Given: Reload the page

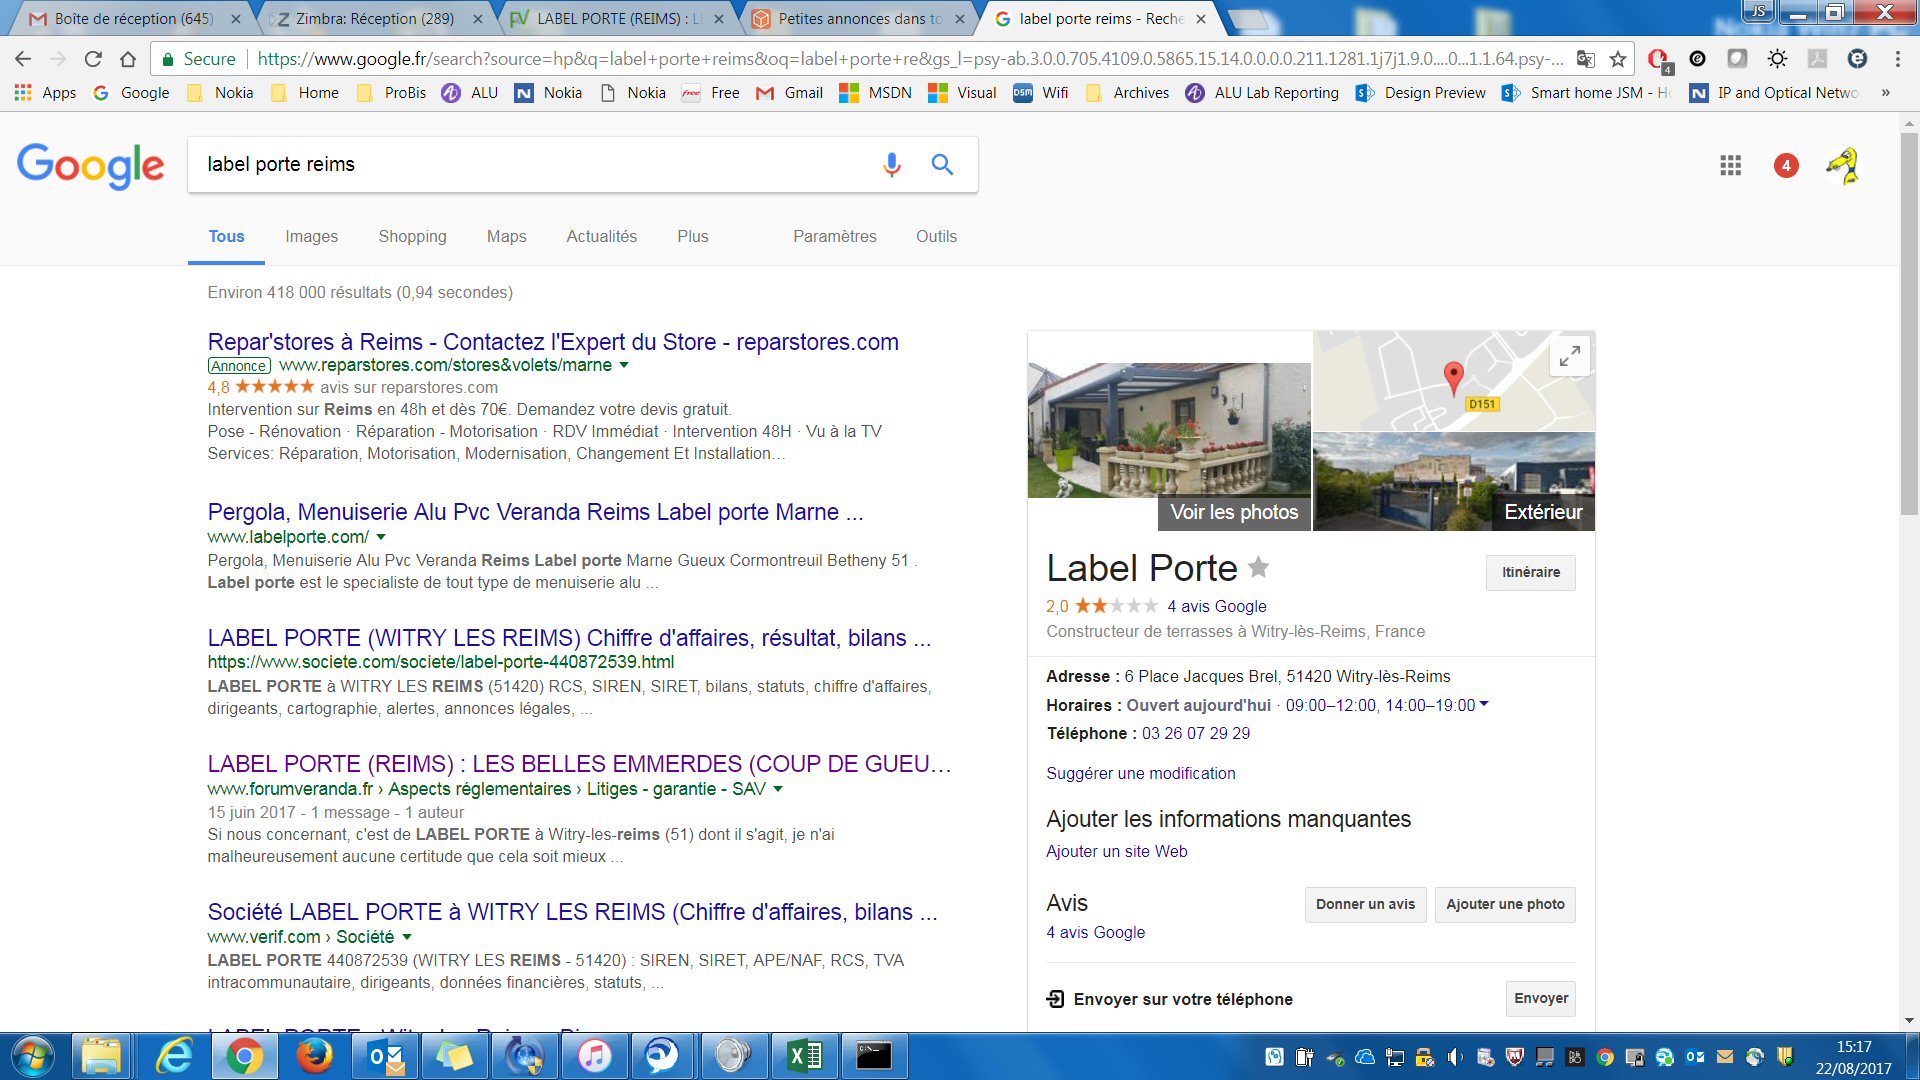Looking at the screenshot, I should [93, 59].
